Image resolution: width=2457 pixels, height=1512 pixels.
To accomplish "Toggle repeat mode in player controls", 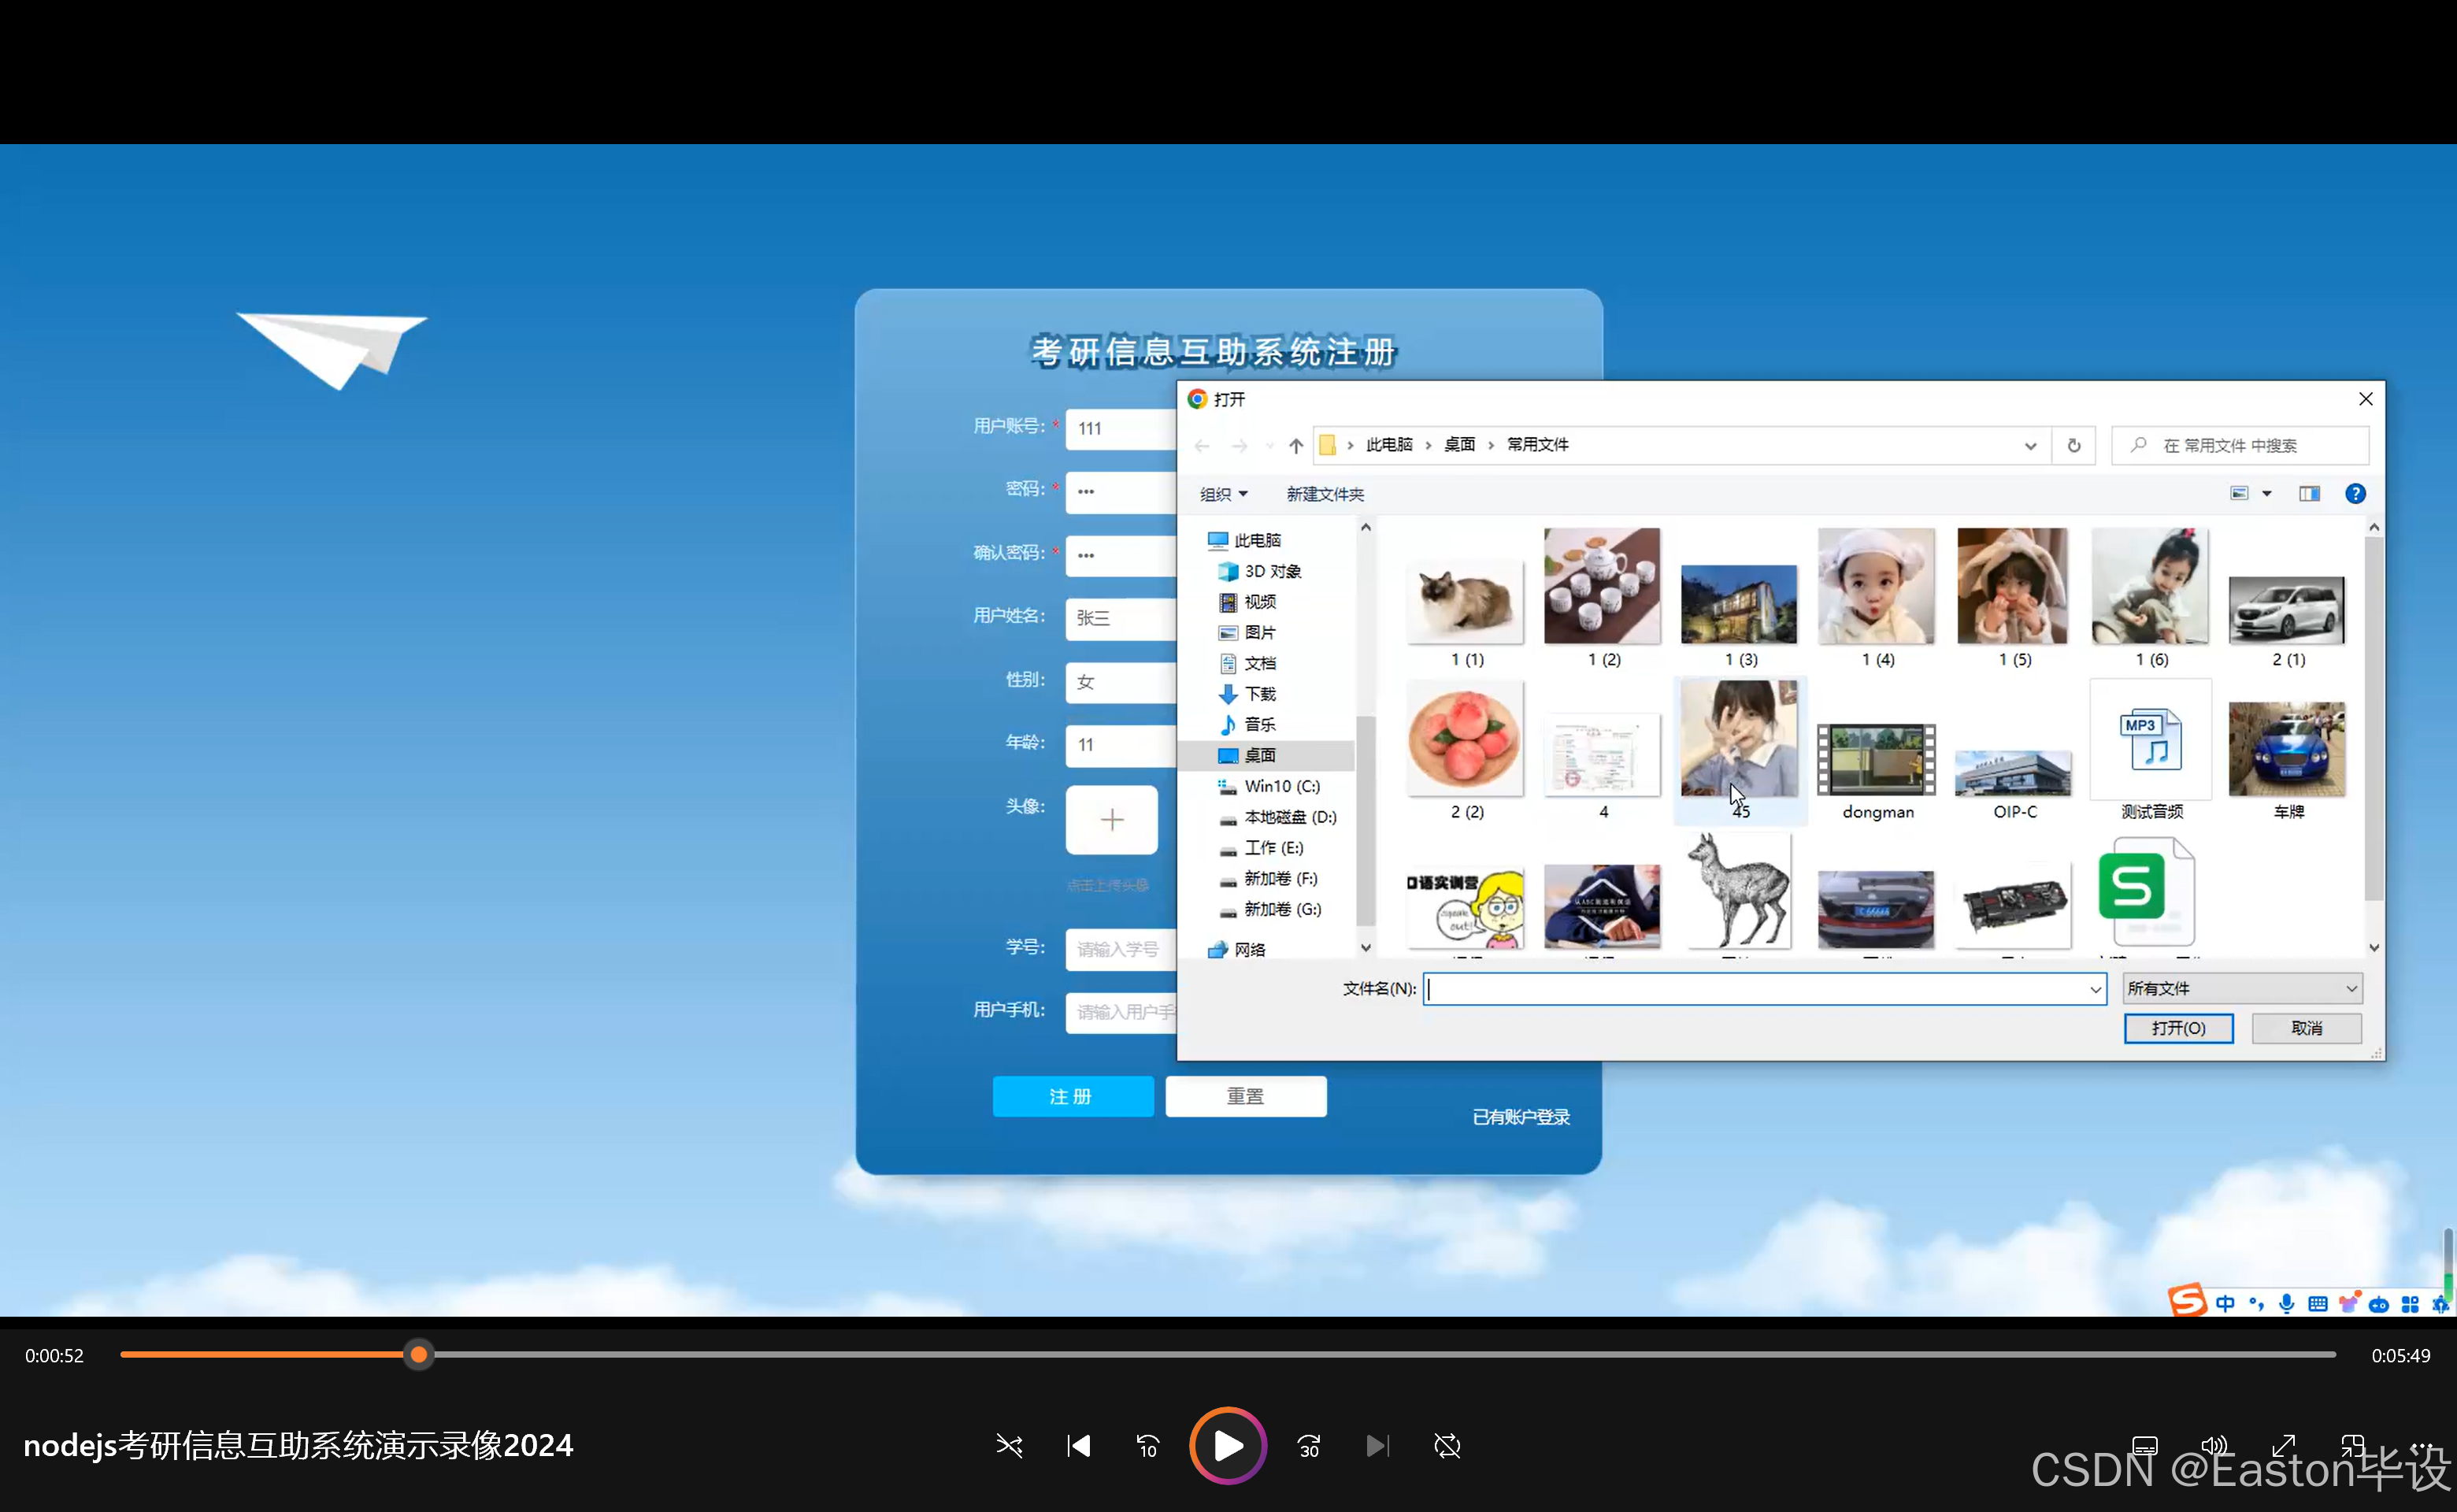I will click(x=1447, y=1446).
